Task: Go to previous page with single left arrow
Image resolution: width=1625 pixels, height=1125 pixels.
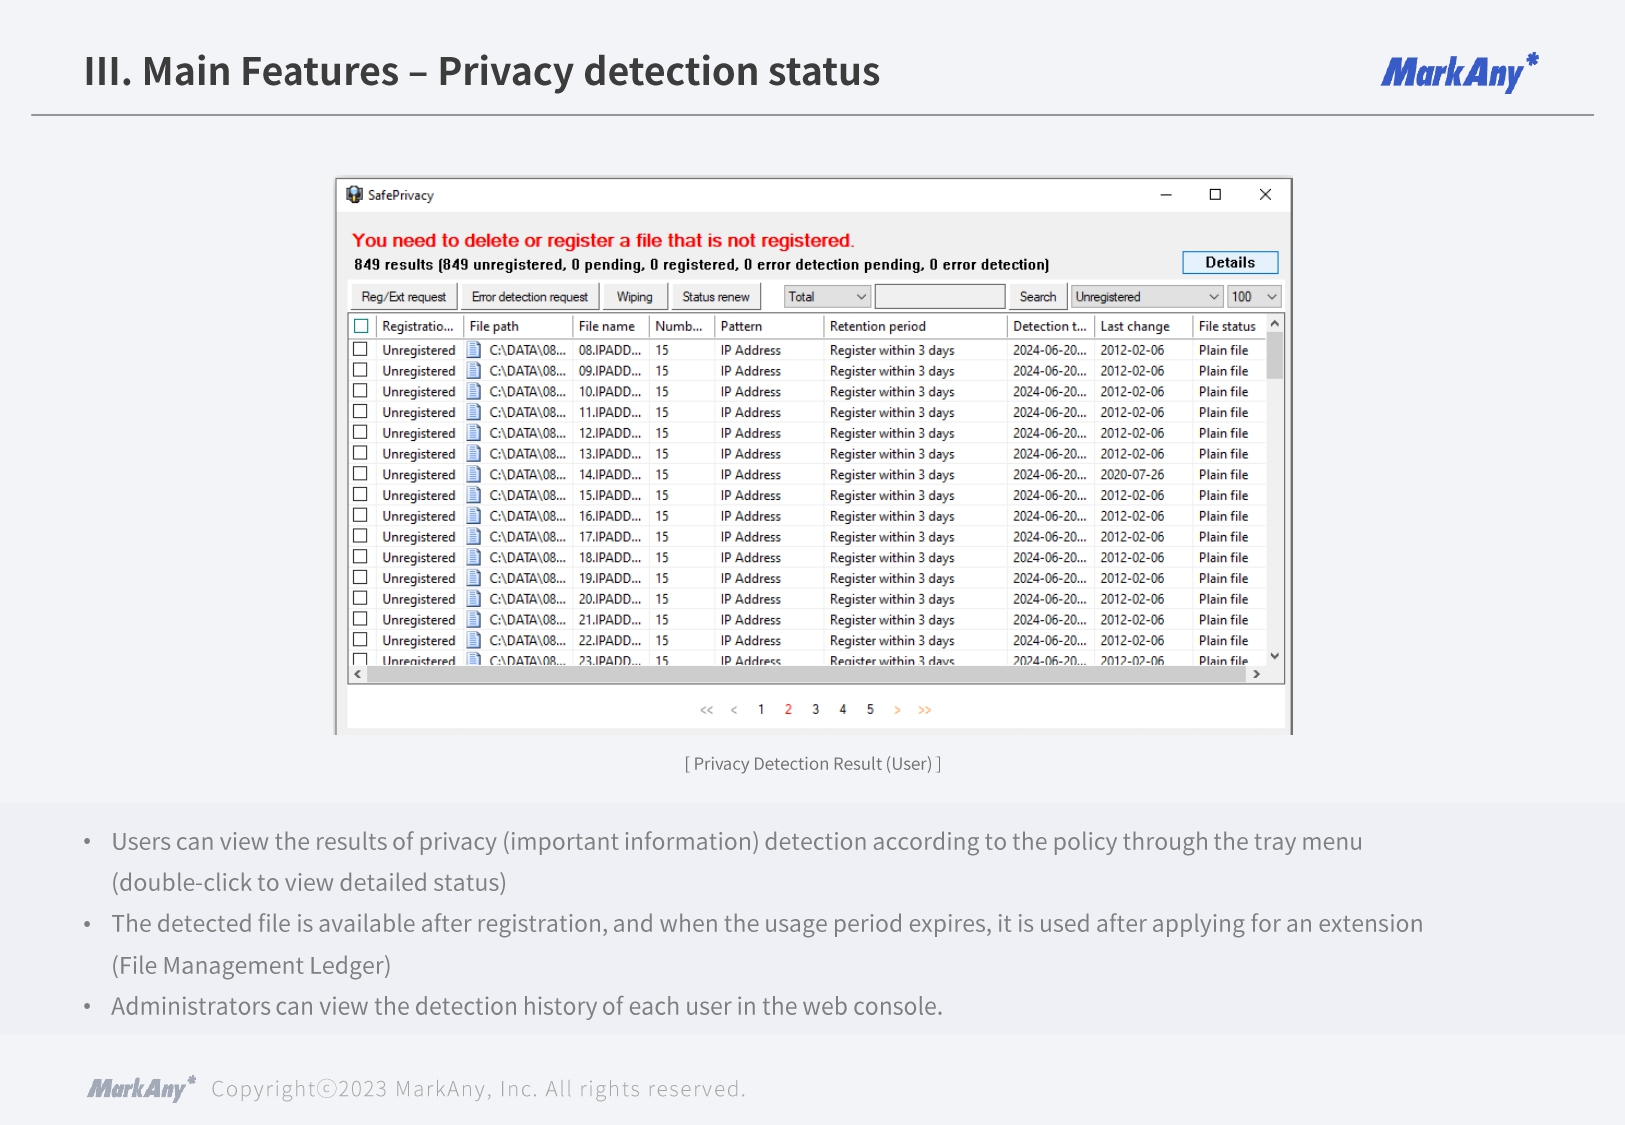Action: tap(734, 710)
